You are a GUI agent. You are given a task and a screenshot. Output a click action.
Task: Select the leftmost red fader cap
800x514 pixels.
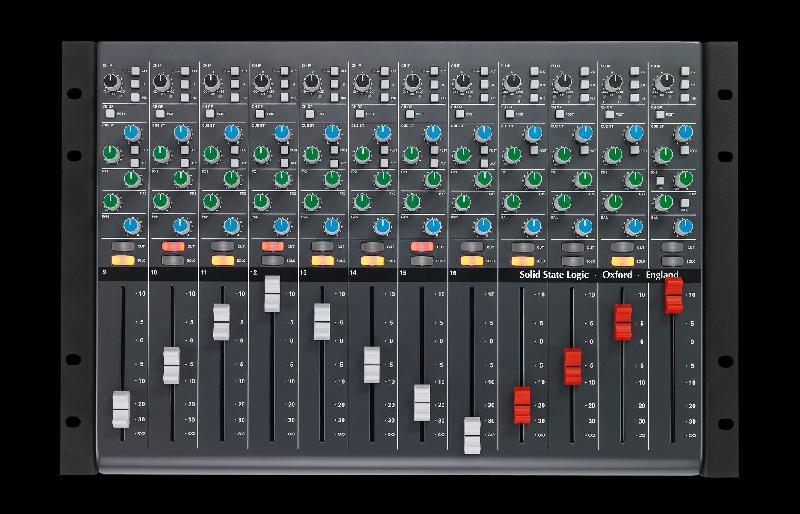522,403
